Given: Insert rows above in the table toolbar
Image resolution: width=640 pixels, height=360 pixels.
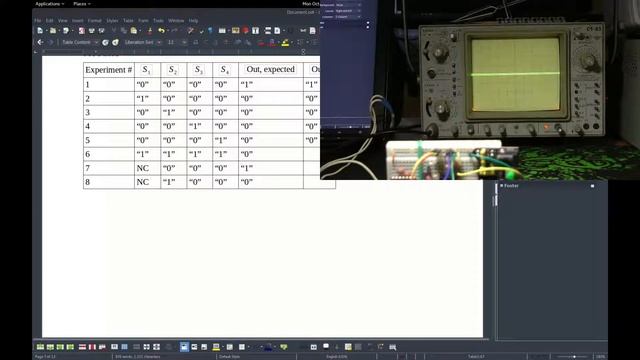Looking at the screenshot, I should click(40, 347).
